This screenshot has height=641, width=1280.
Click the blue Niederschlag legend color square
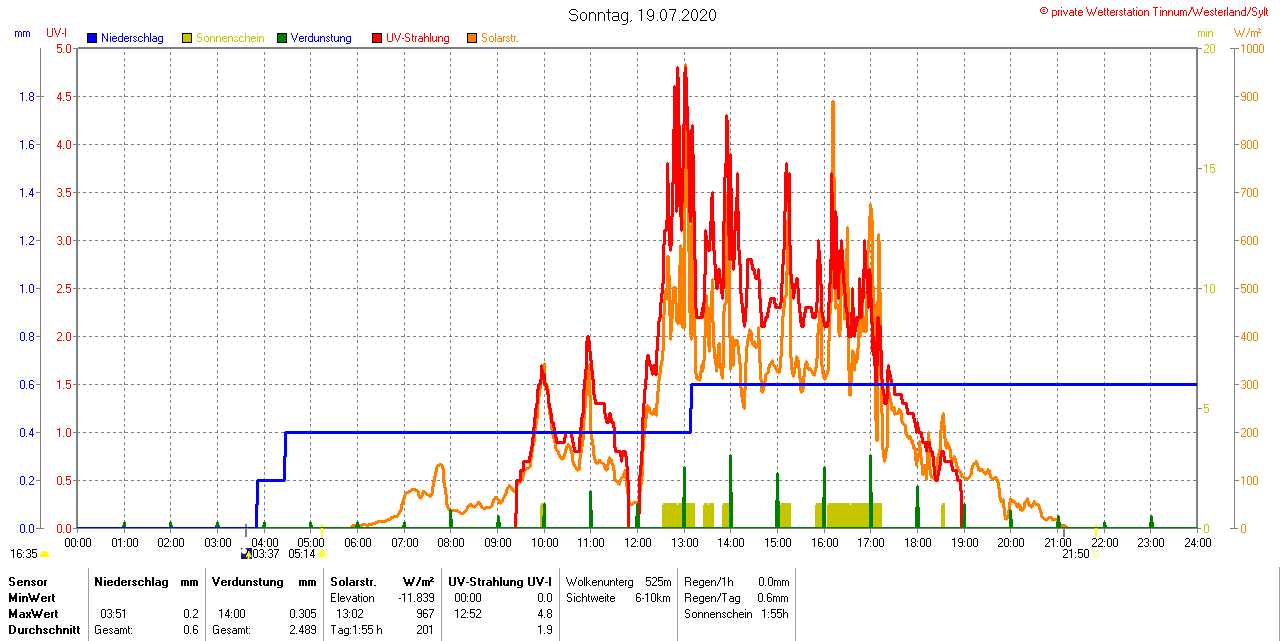tap(92, 38)
